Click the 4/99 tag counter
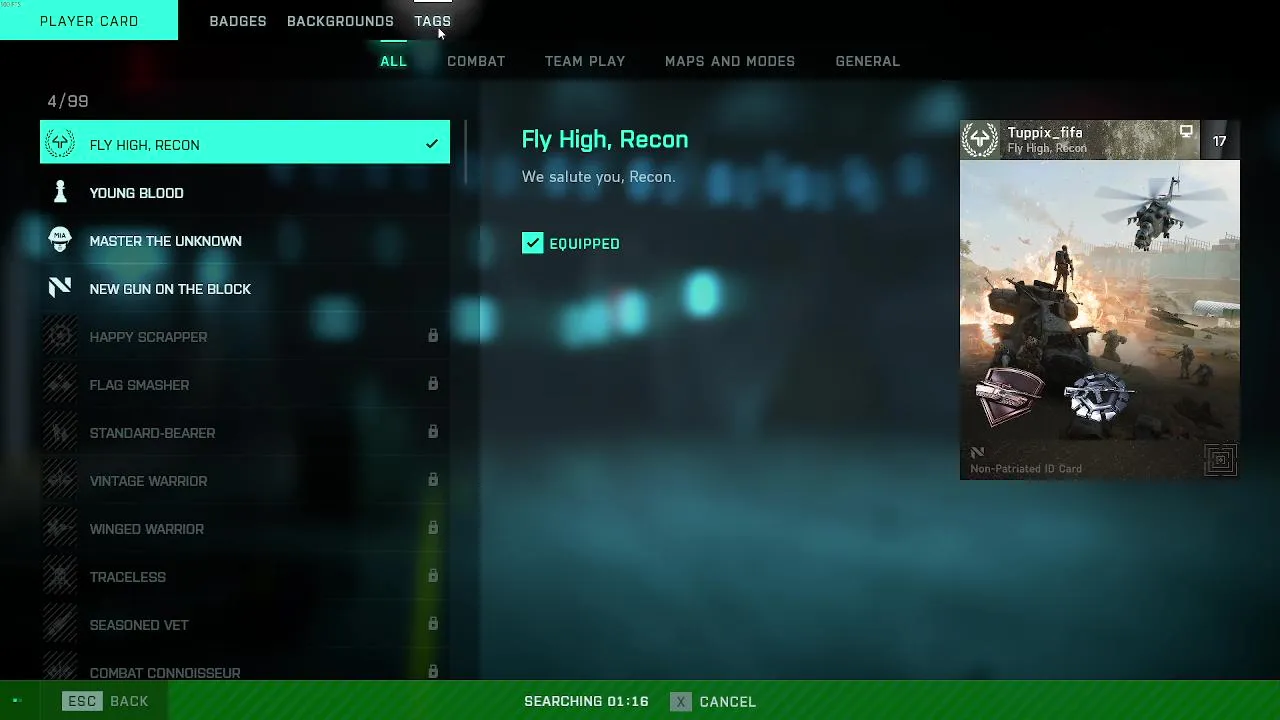The width and height of the screenshot is (1280, 720). point(68,101)
